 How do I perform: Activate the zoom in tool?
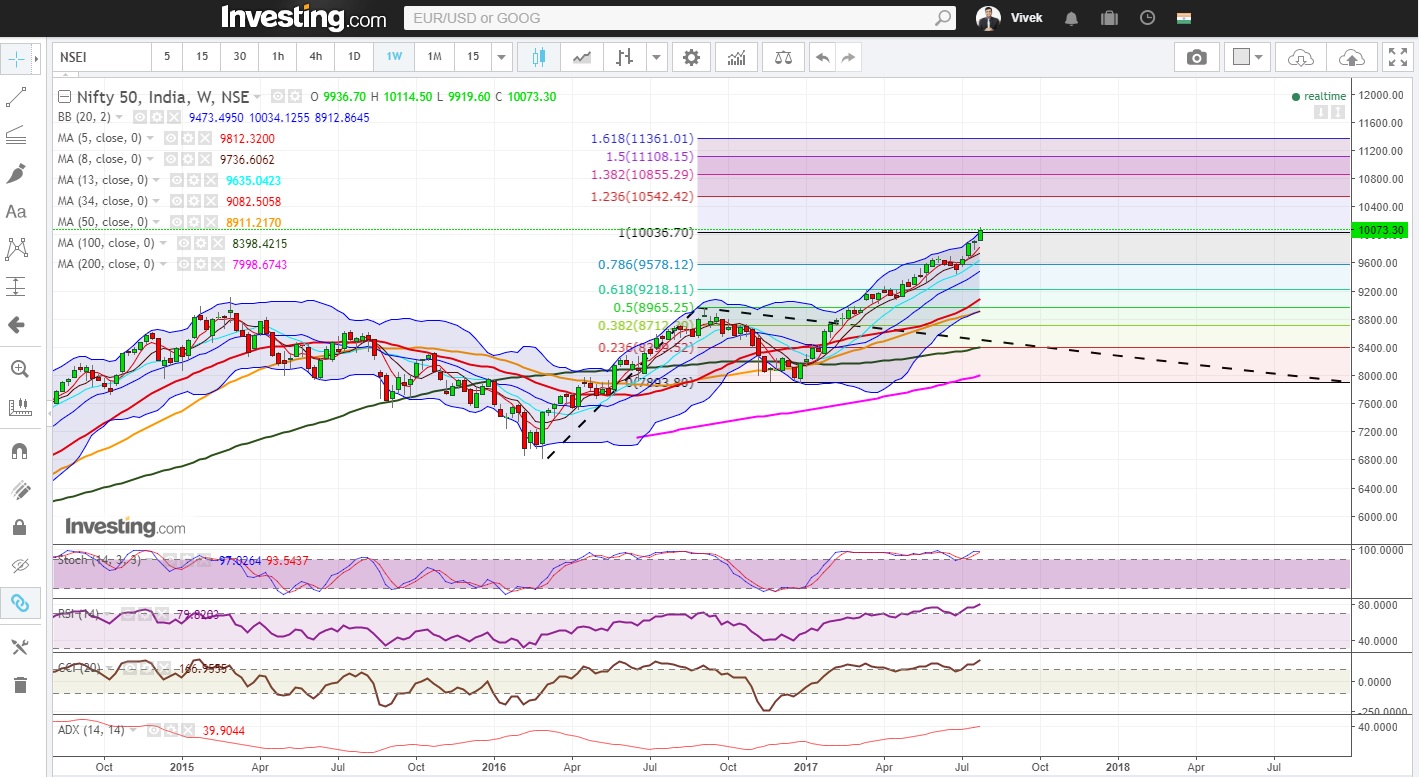(18, 369)
